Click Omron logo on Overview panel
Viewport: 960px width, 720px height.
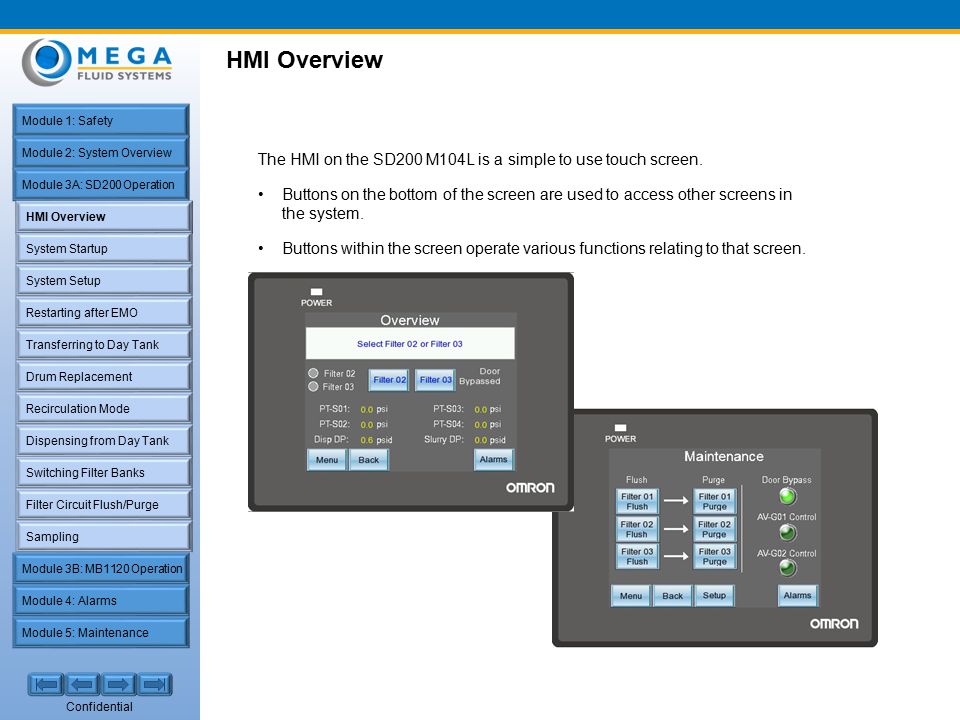530,487
